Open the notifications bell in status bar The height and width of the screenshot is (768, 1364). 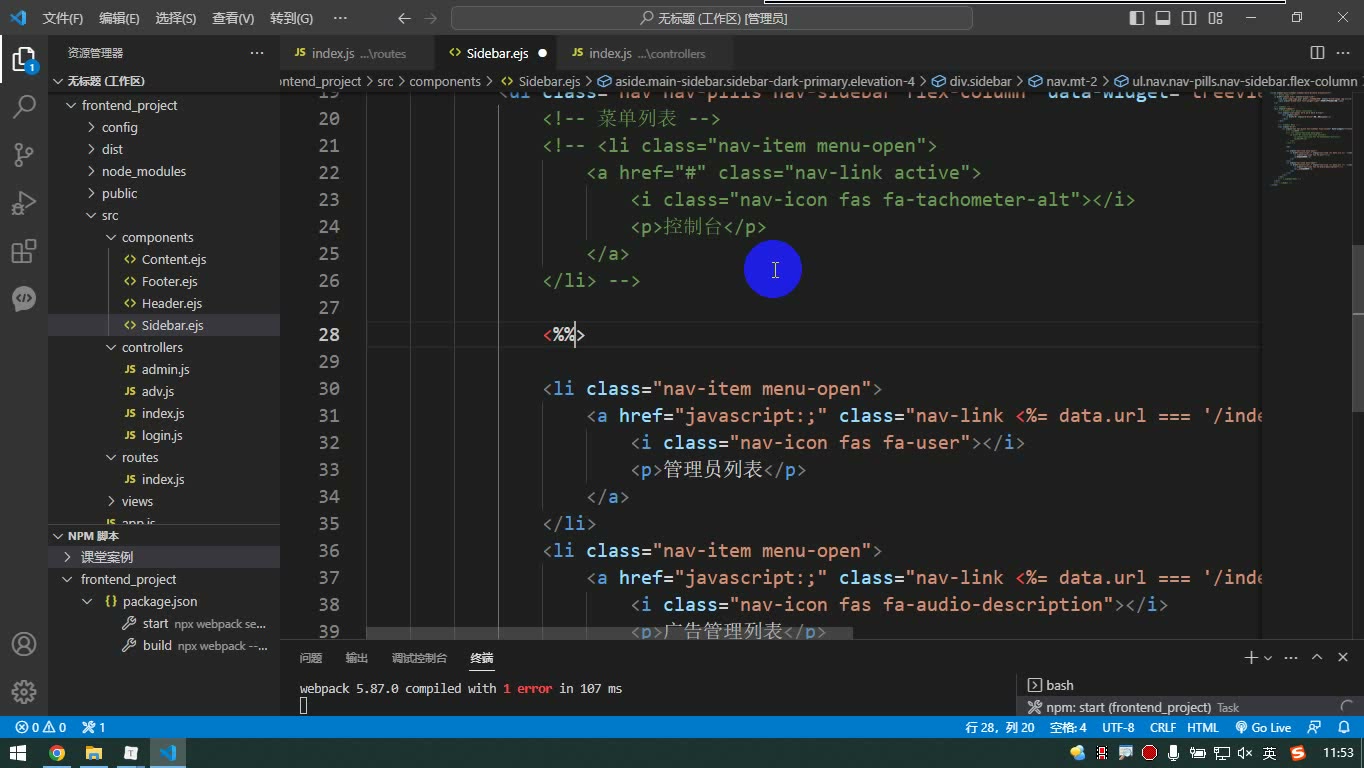click(1344, 727)
